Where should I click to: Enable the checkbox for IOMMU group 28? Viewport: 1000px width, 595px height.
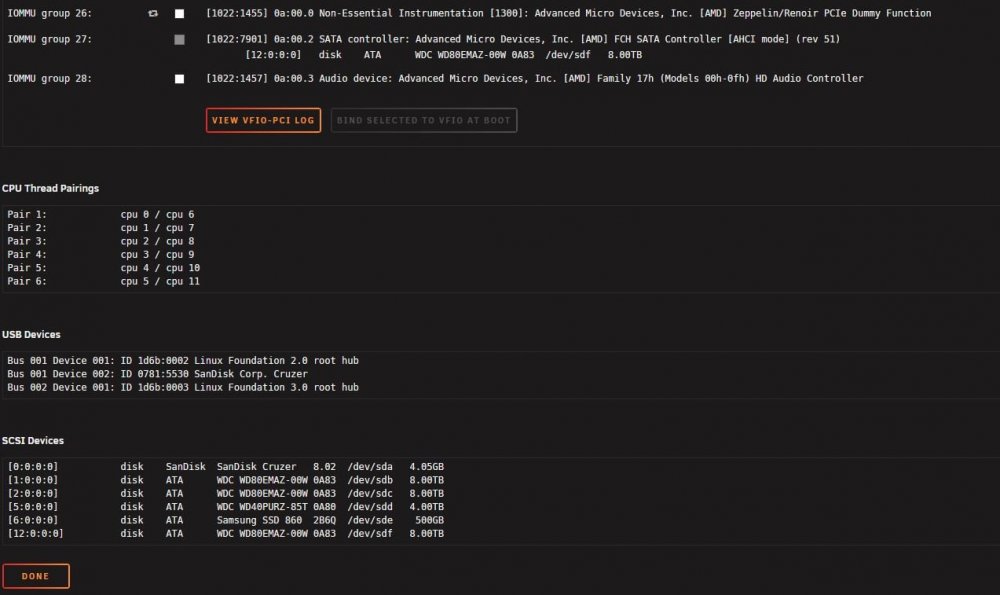tap(179, 79)
